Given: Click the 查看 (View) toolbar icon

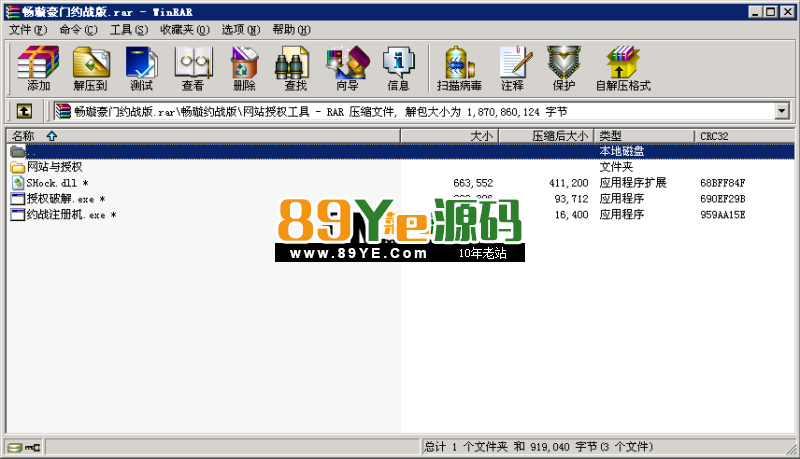Looking at the screenshot, I should coord(193,68).
